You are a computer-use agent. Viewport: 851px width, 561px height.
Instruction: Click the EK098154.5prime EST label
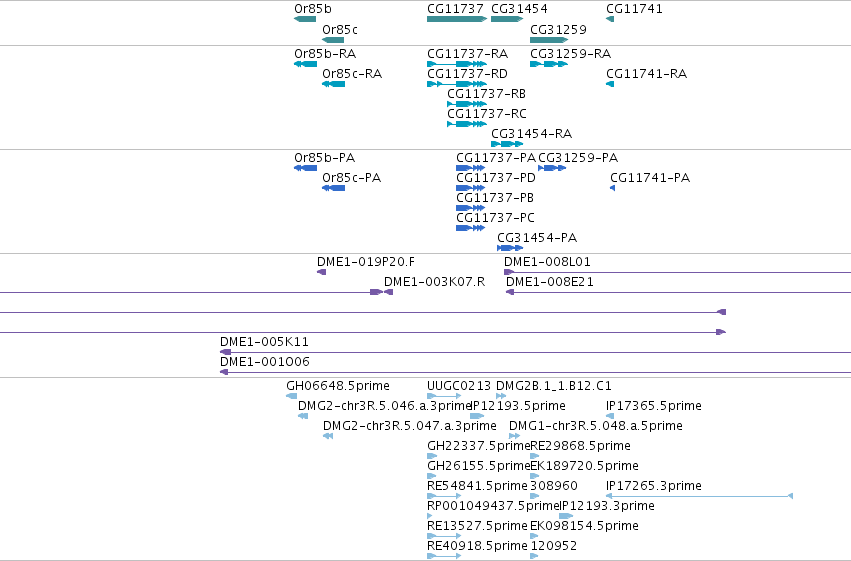[x=585, y=527]
